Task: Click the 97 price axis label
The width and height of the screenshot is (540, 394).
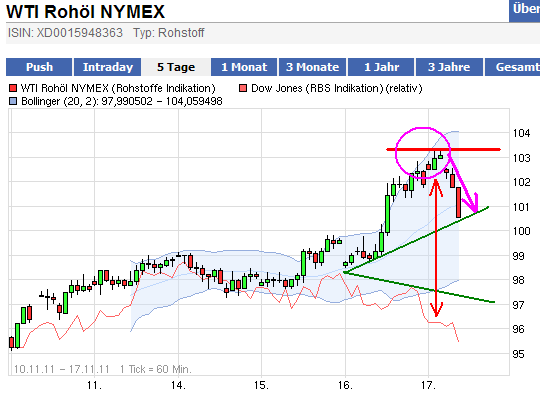Action: [518, 305]
